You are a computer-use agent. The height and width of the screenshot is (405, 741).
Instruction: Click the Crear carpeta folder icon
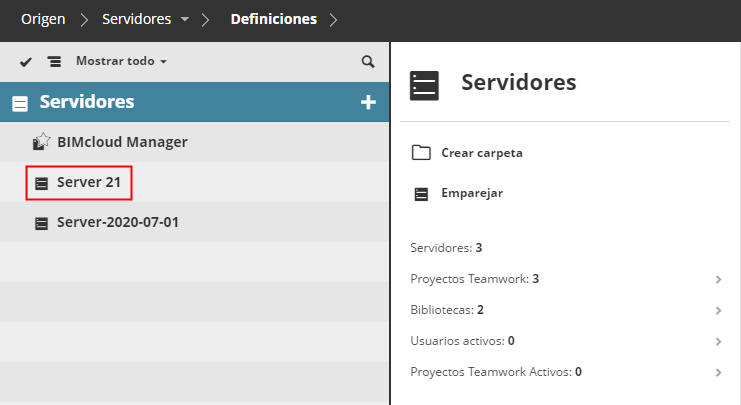[421, 153]
